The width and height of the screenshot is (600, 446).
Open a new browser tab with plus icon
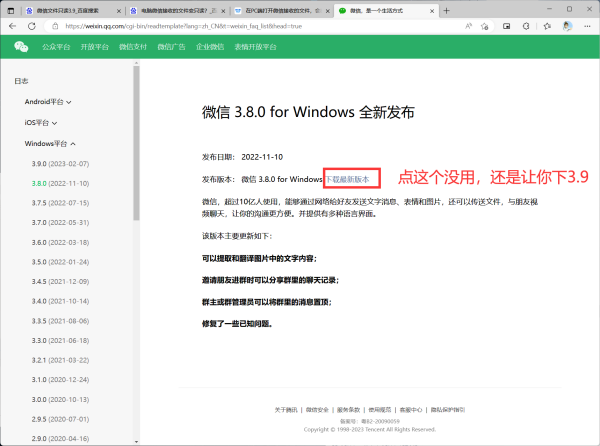point(449,10)
